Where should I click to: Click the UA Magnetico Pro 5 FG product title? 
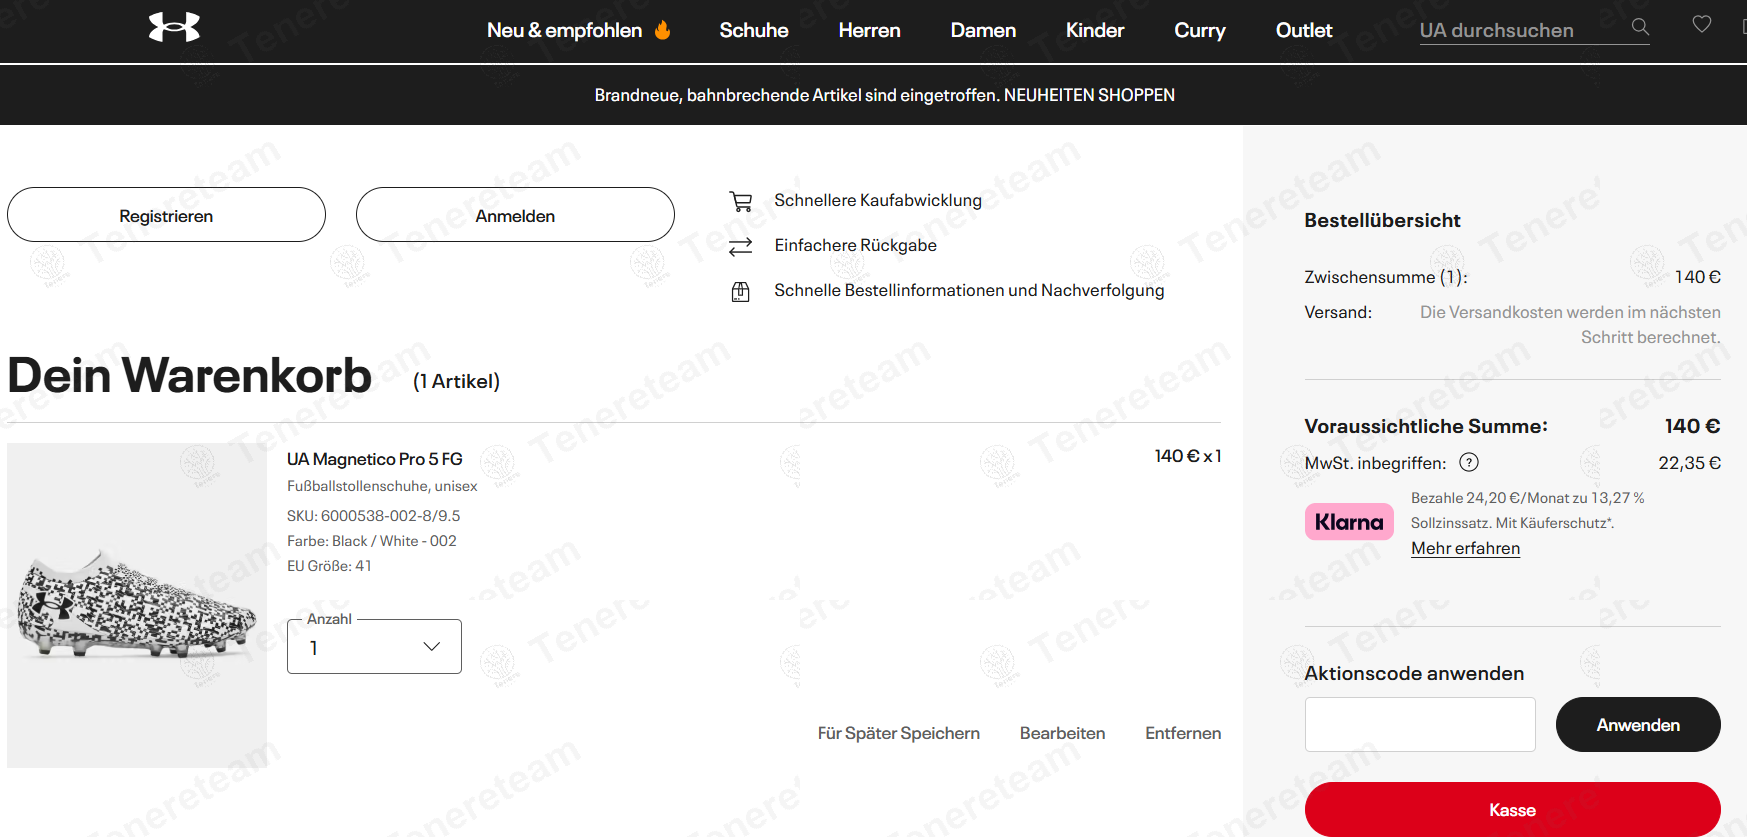pos(375,459)
